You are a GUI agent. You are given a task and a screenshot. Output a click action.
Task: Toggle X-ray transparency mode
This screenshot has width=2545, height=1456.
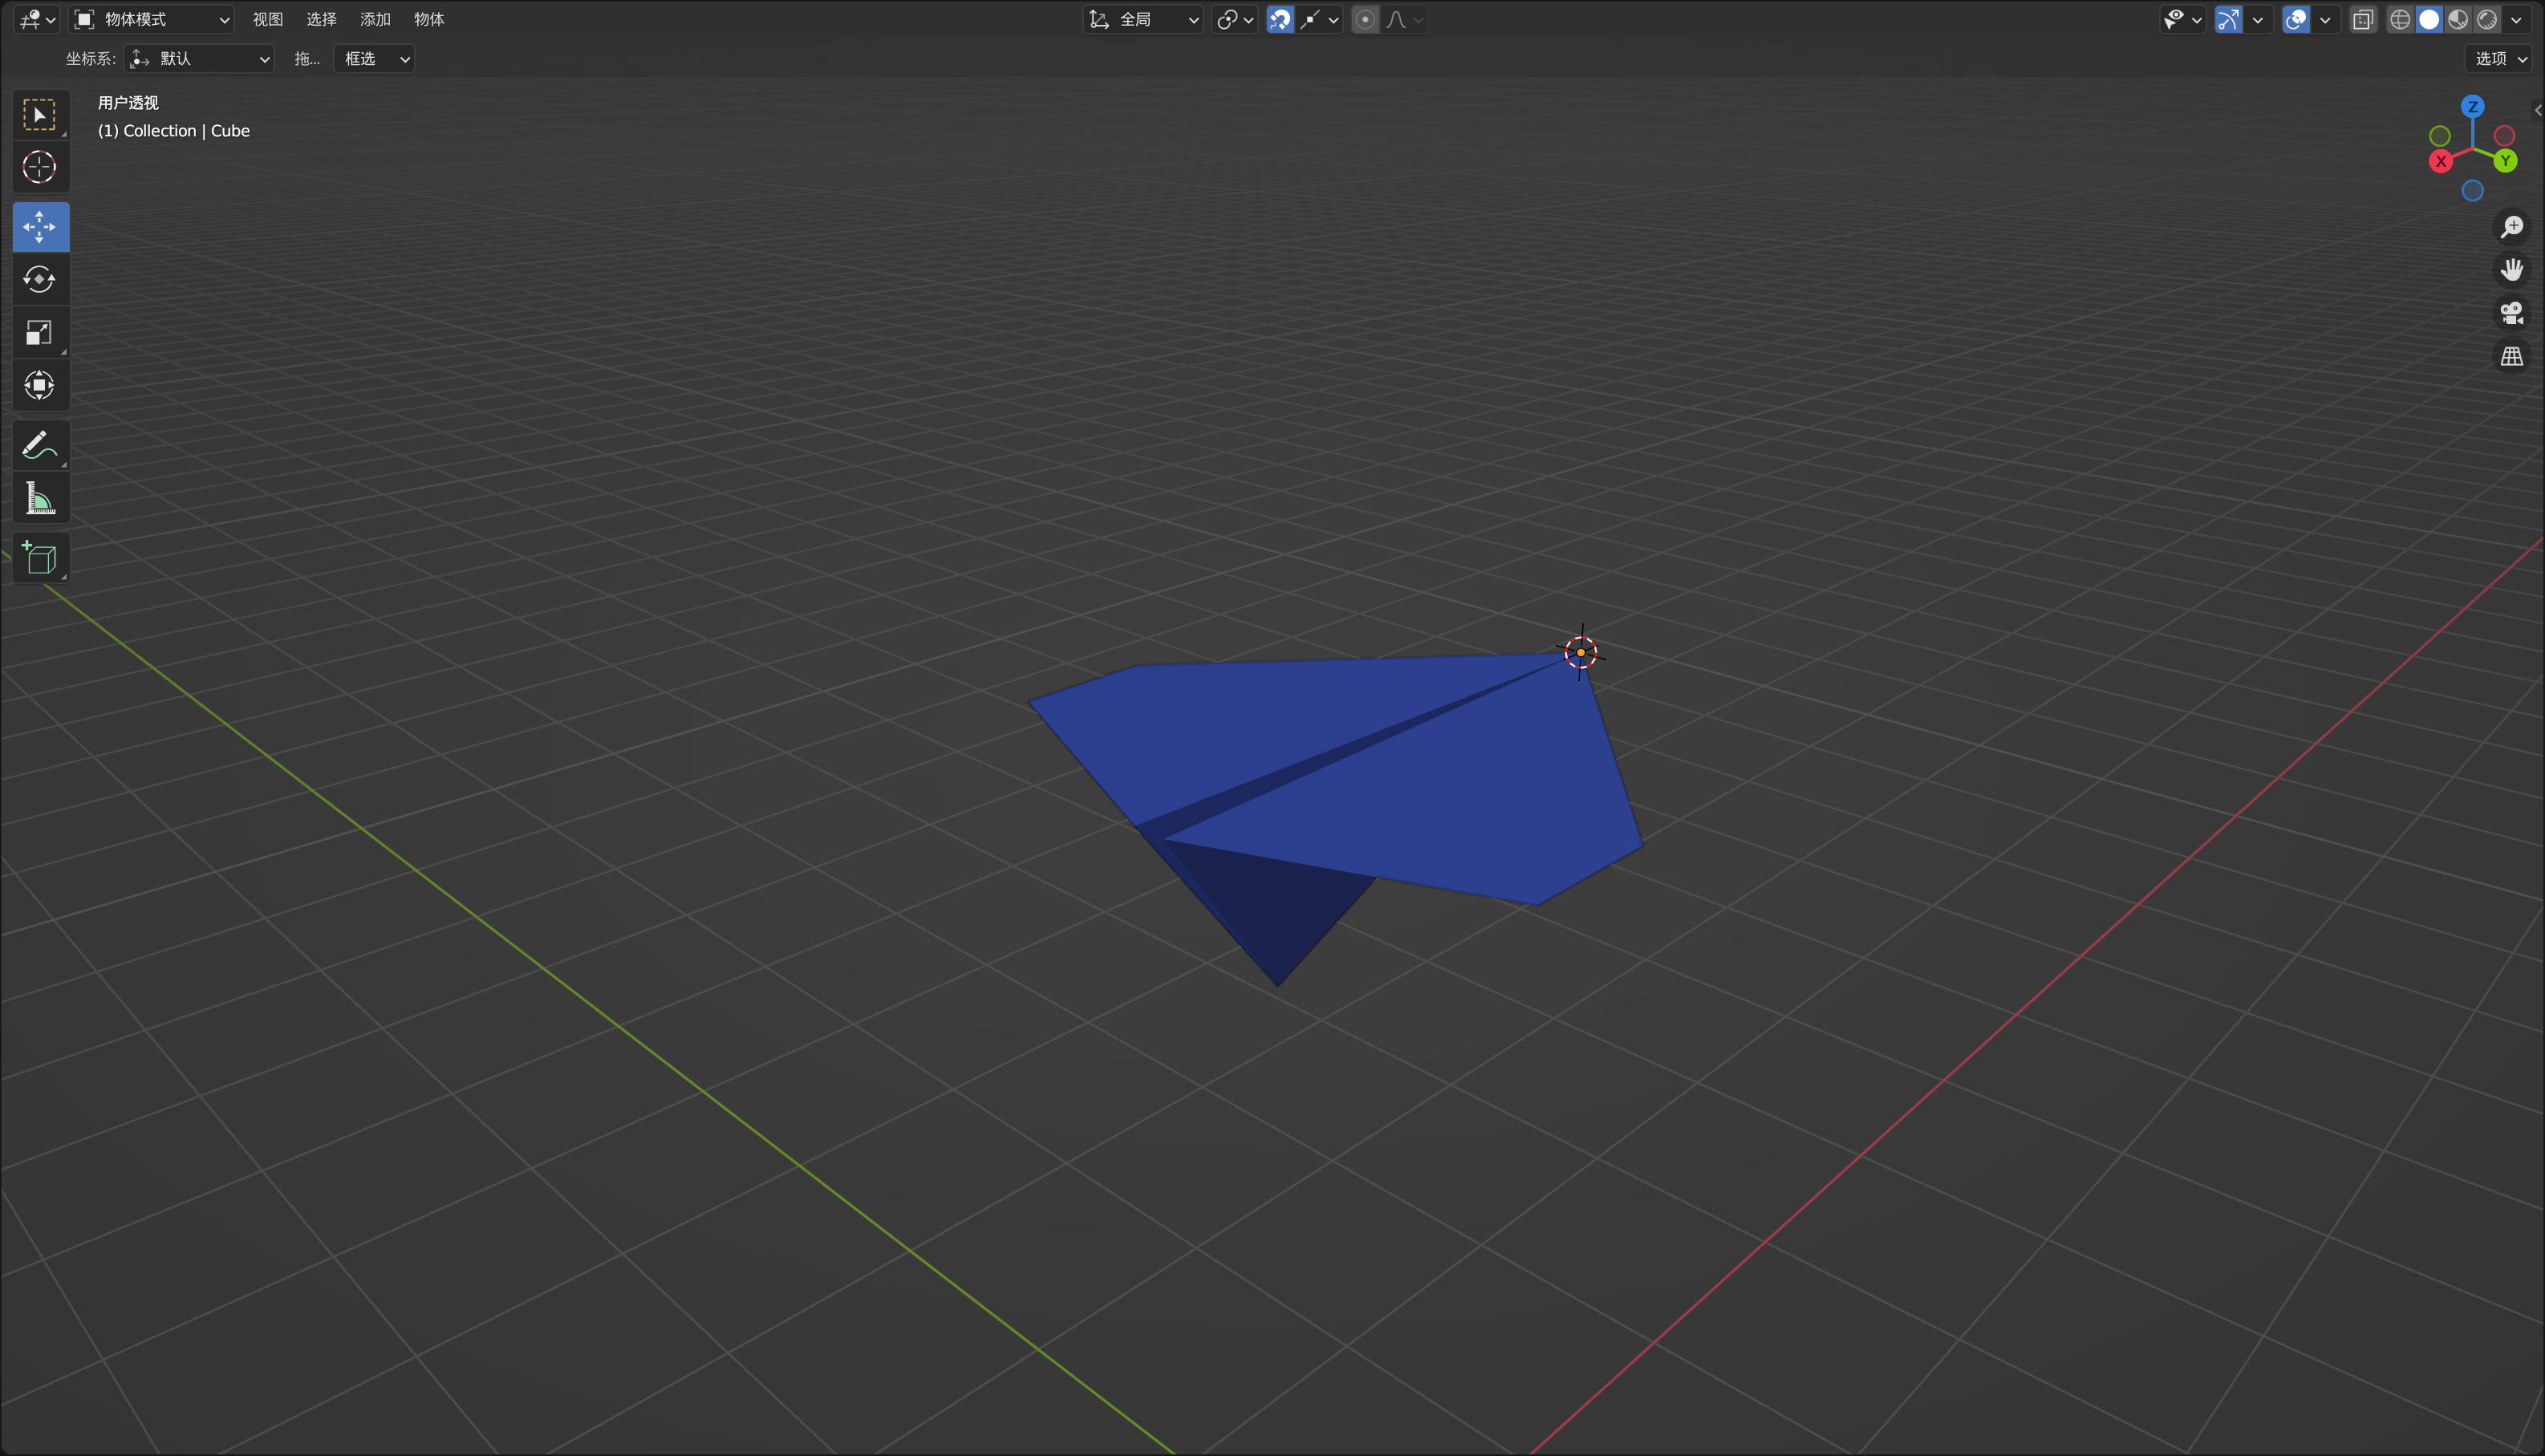tap(2363, 19)
